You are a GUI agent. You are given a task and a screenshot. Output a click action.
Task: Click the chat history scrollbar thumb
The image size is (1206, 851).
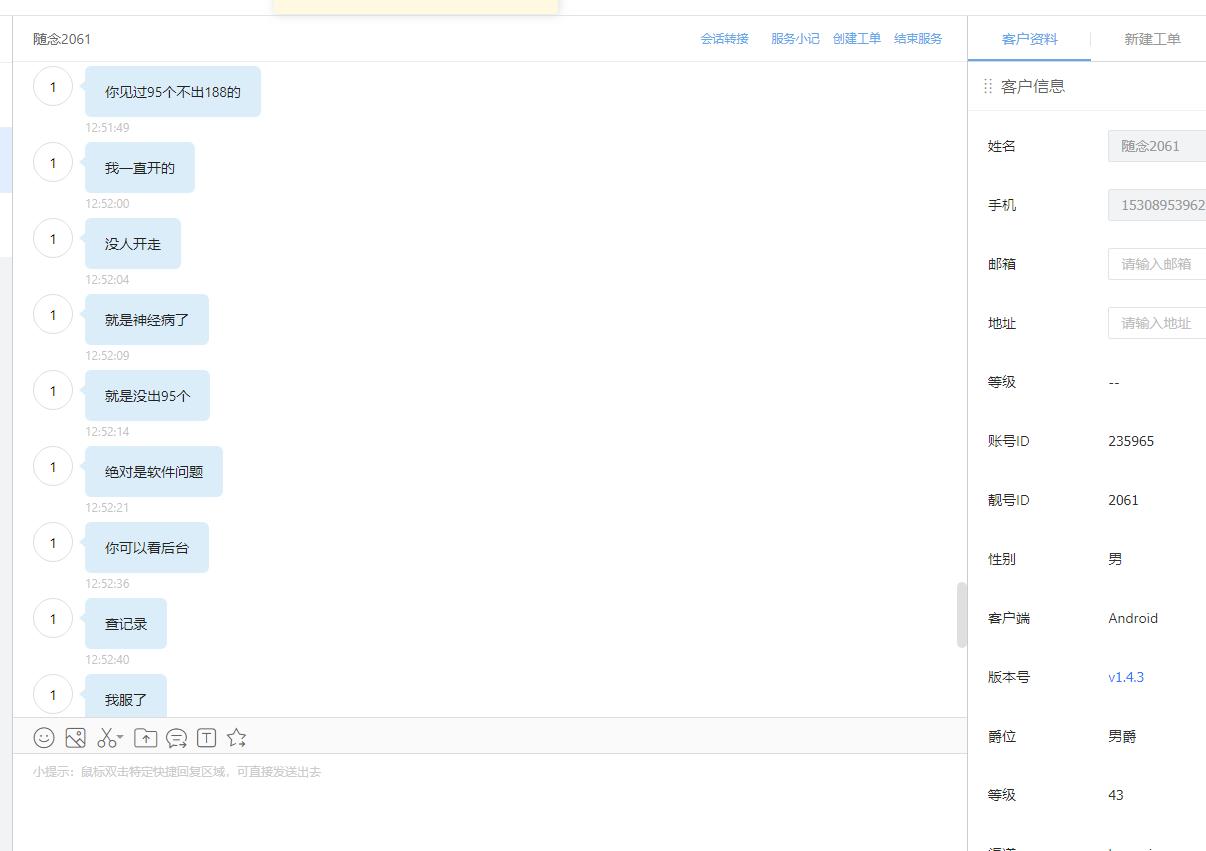[x=962, y=615]
